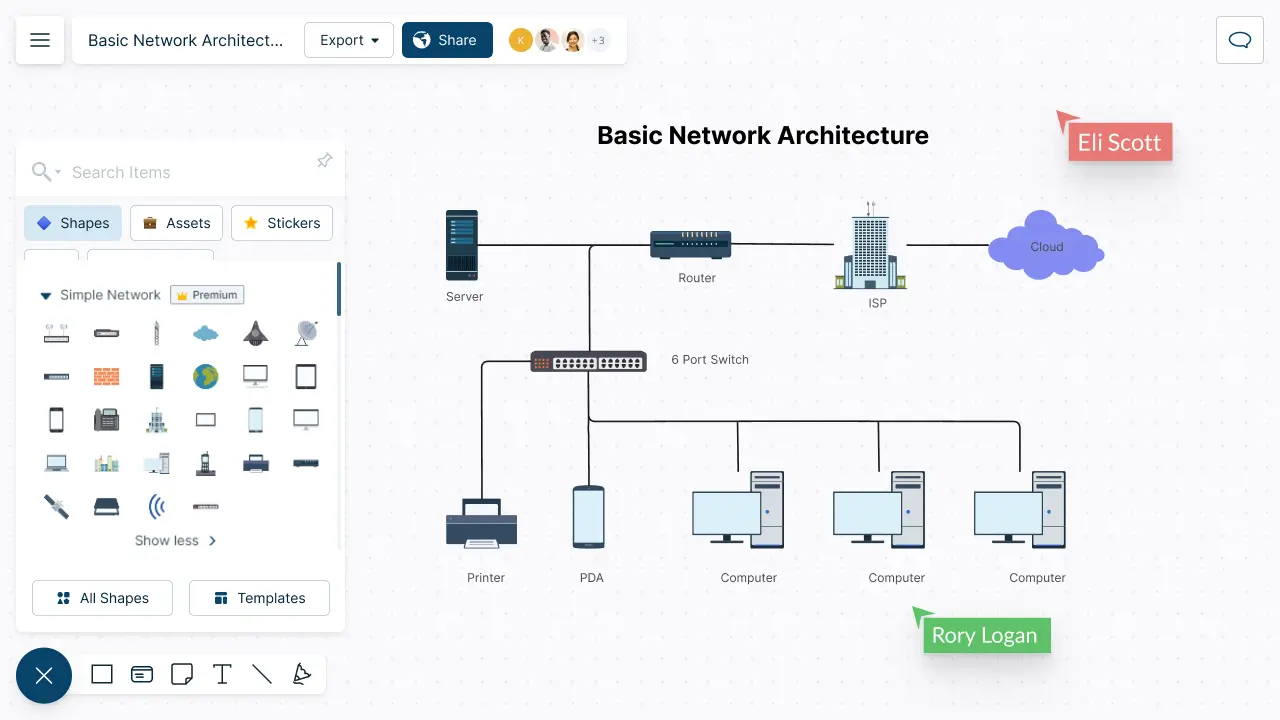Viewport: 1280px width, 720px height.
Task: Click the 'PDA' label on canvas
Action: click(x=592, y=577)
